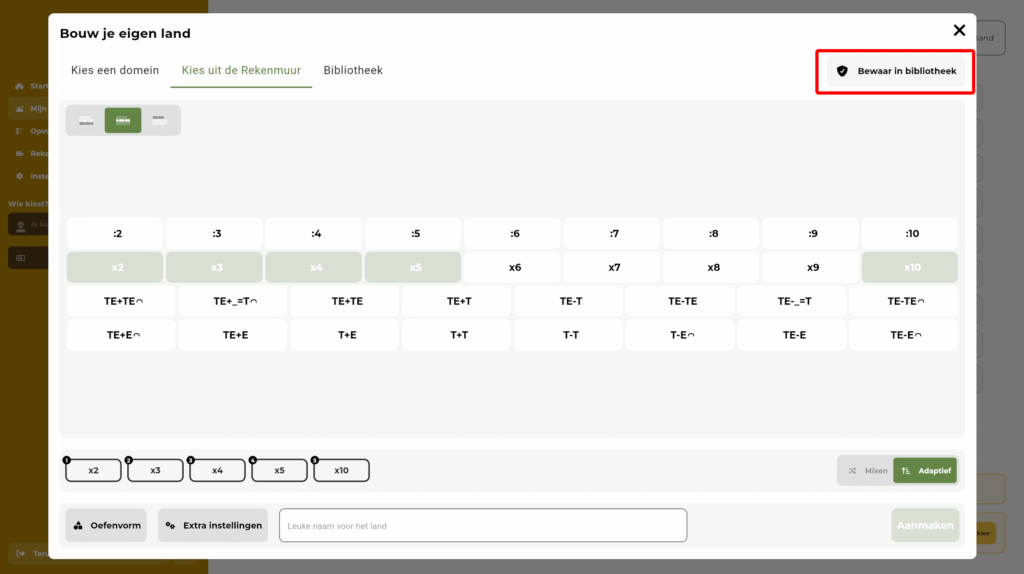Open the Bibliotheek tab
This screenshot has height=574, width=1024.
coord(353,71)
